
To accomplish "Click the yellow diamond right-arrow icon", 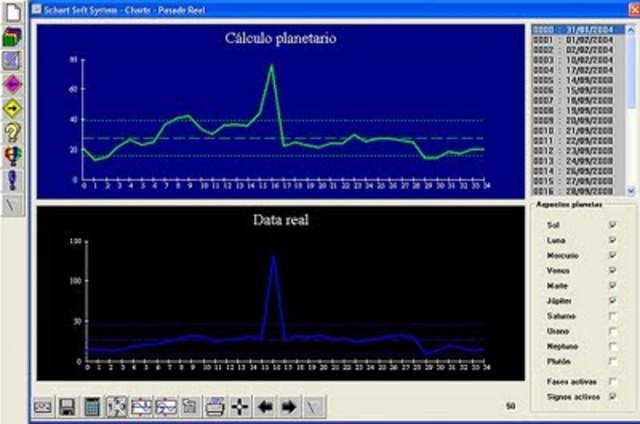I will pyautogui.click(x=13, y=109).
